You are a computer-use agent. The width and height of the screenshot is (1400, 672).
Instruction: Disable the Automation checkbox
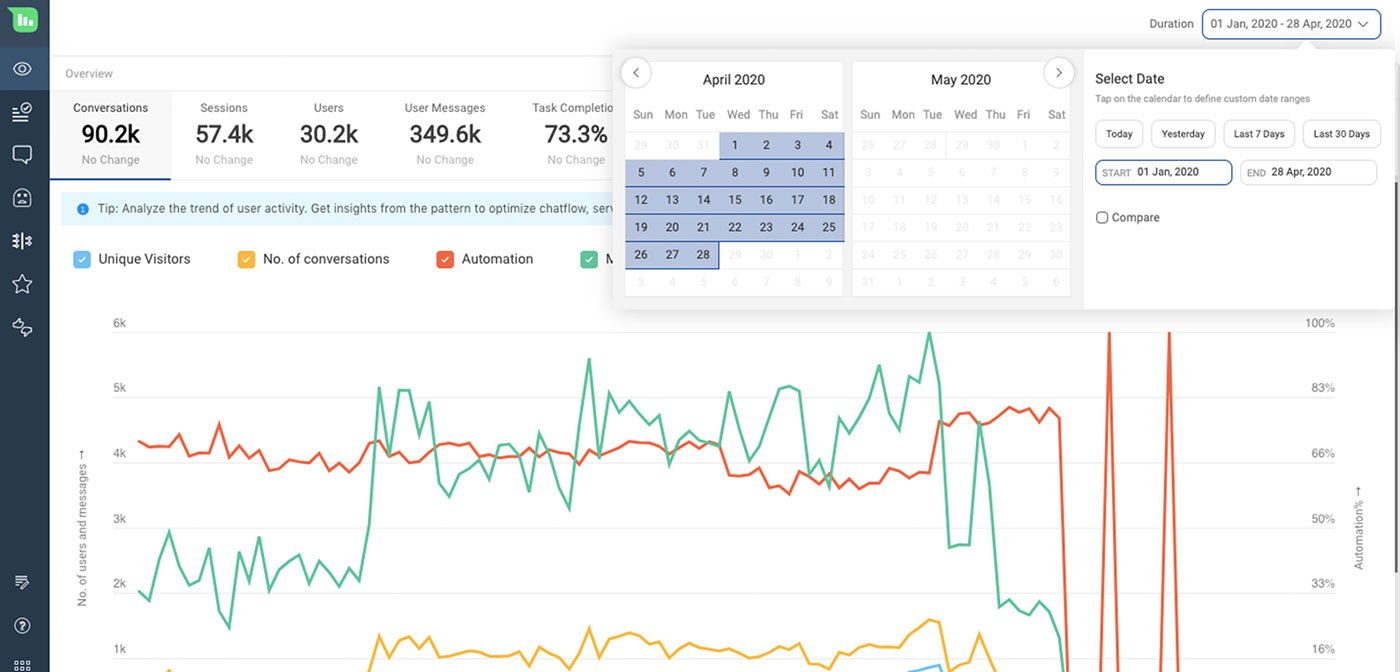pyautogui.click(x=445, y=258)
